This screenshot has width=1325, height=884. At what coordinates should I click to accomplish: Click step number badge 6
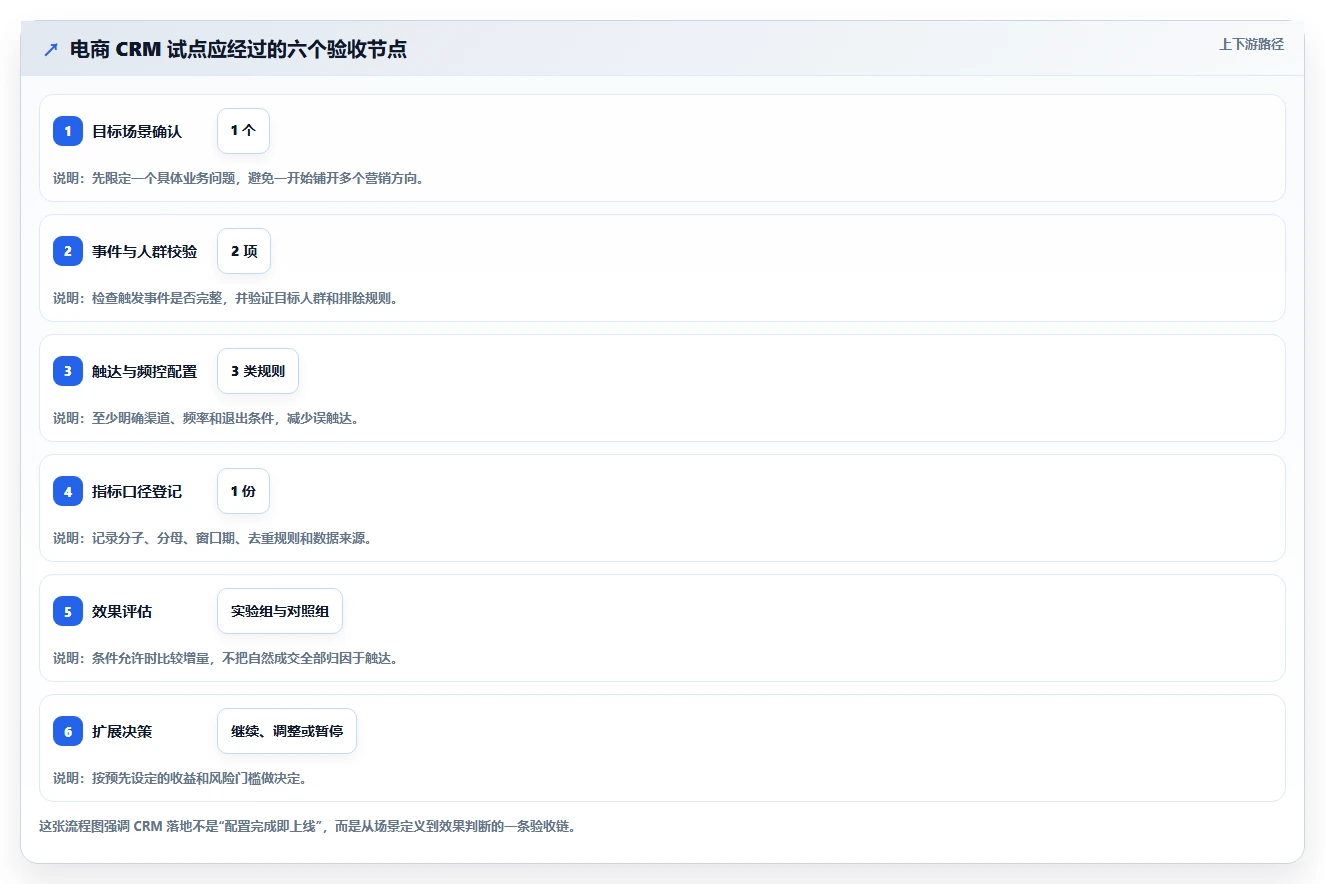coord(68,731)
